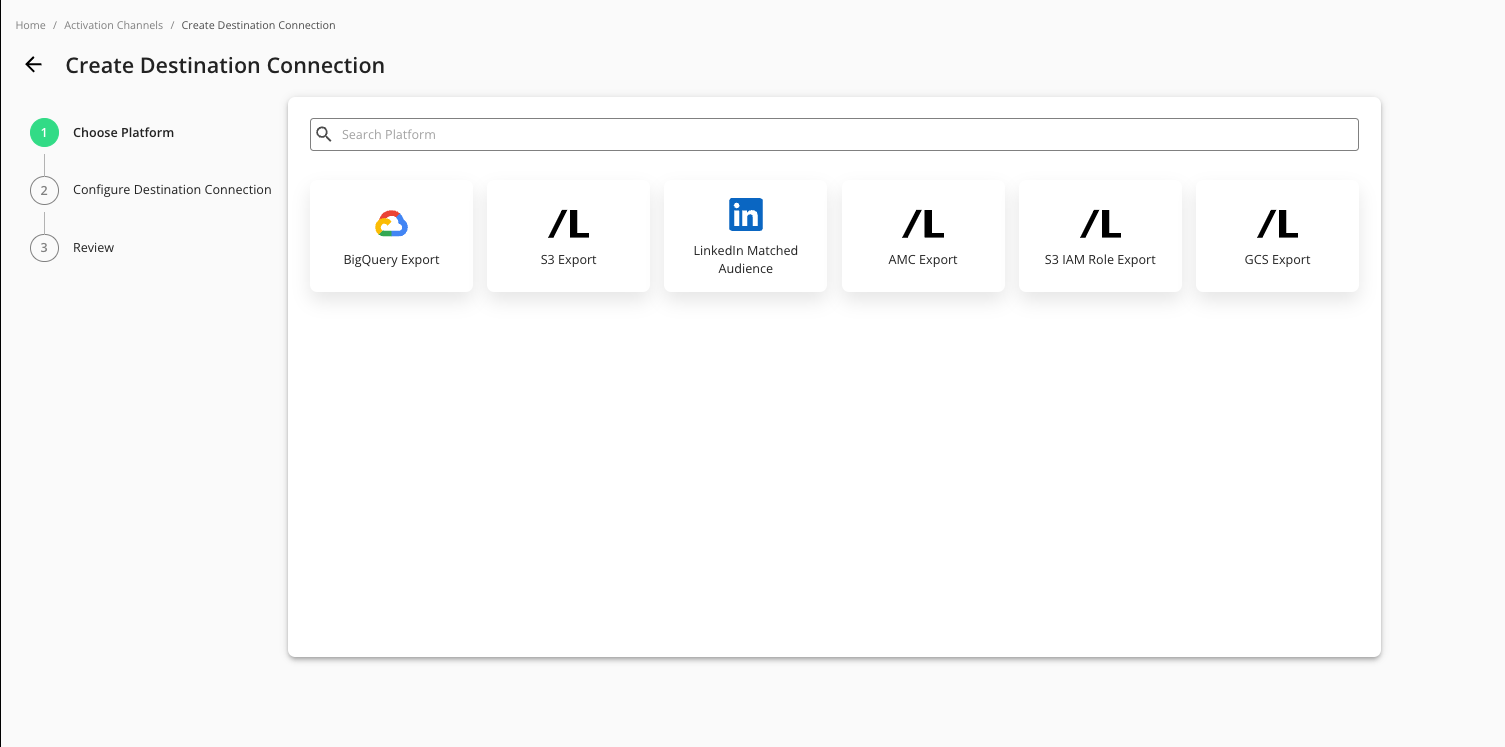
Task: Click the GCS Export card logo
Action: coord(1277,224)
